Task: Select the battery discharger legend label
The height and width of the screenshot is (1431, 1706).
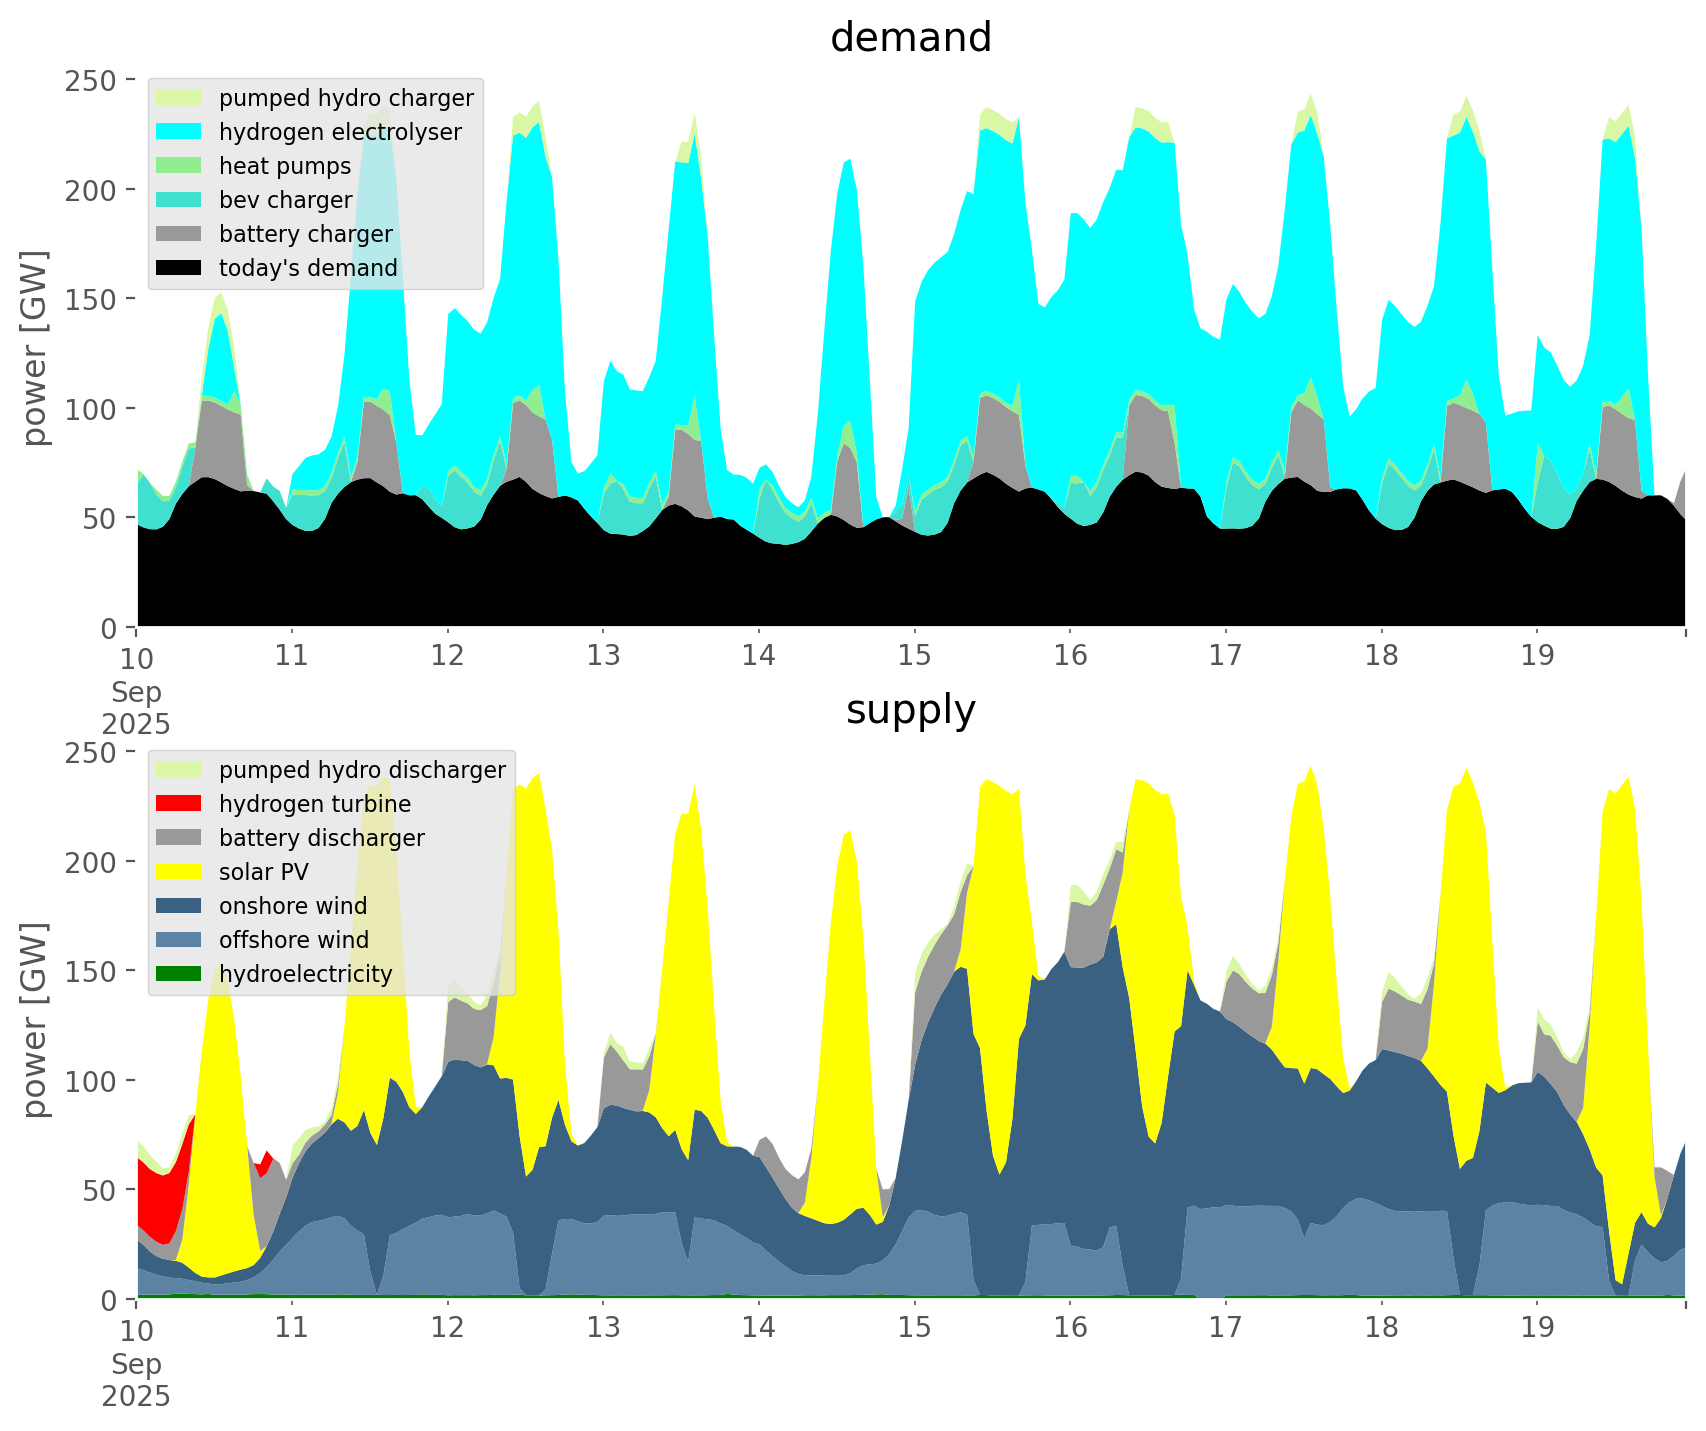Action: click(321, 838)
